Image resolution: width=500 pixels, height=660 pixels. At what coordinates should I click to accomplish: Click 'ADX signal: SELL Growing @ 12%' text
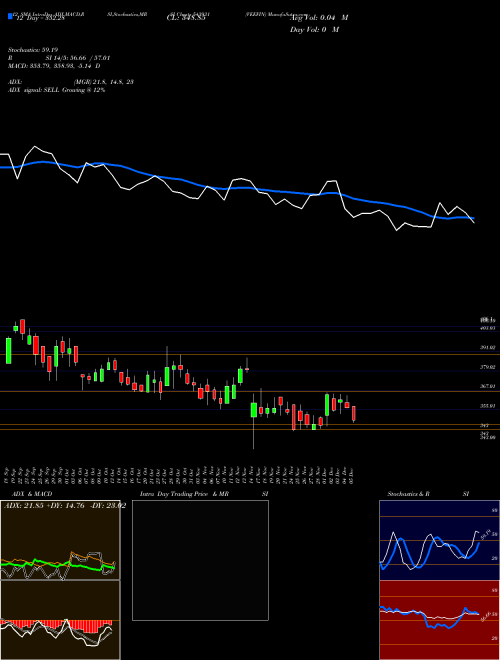click(x=56, y=90)
